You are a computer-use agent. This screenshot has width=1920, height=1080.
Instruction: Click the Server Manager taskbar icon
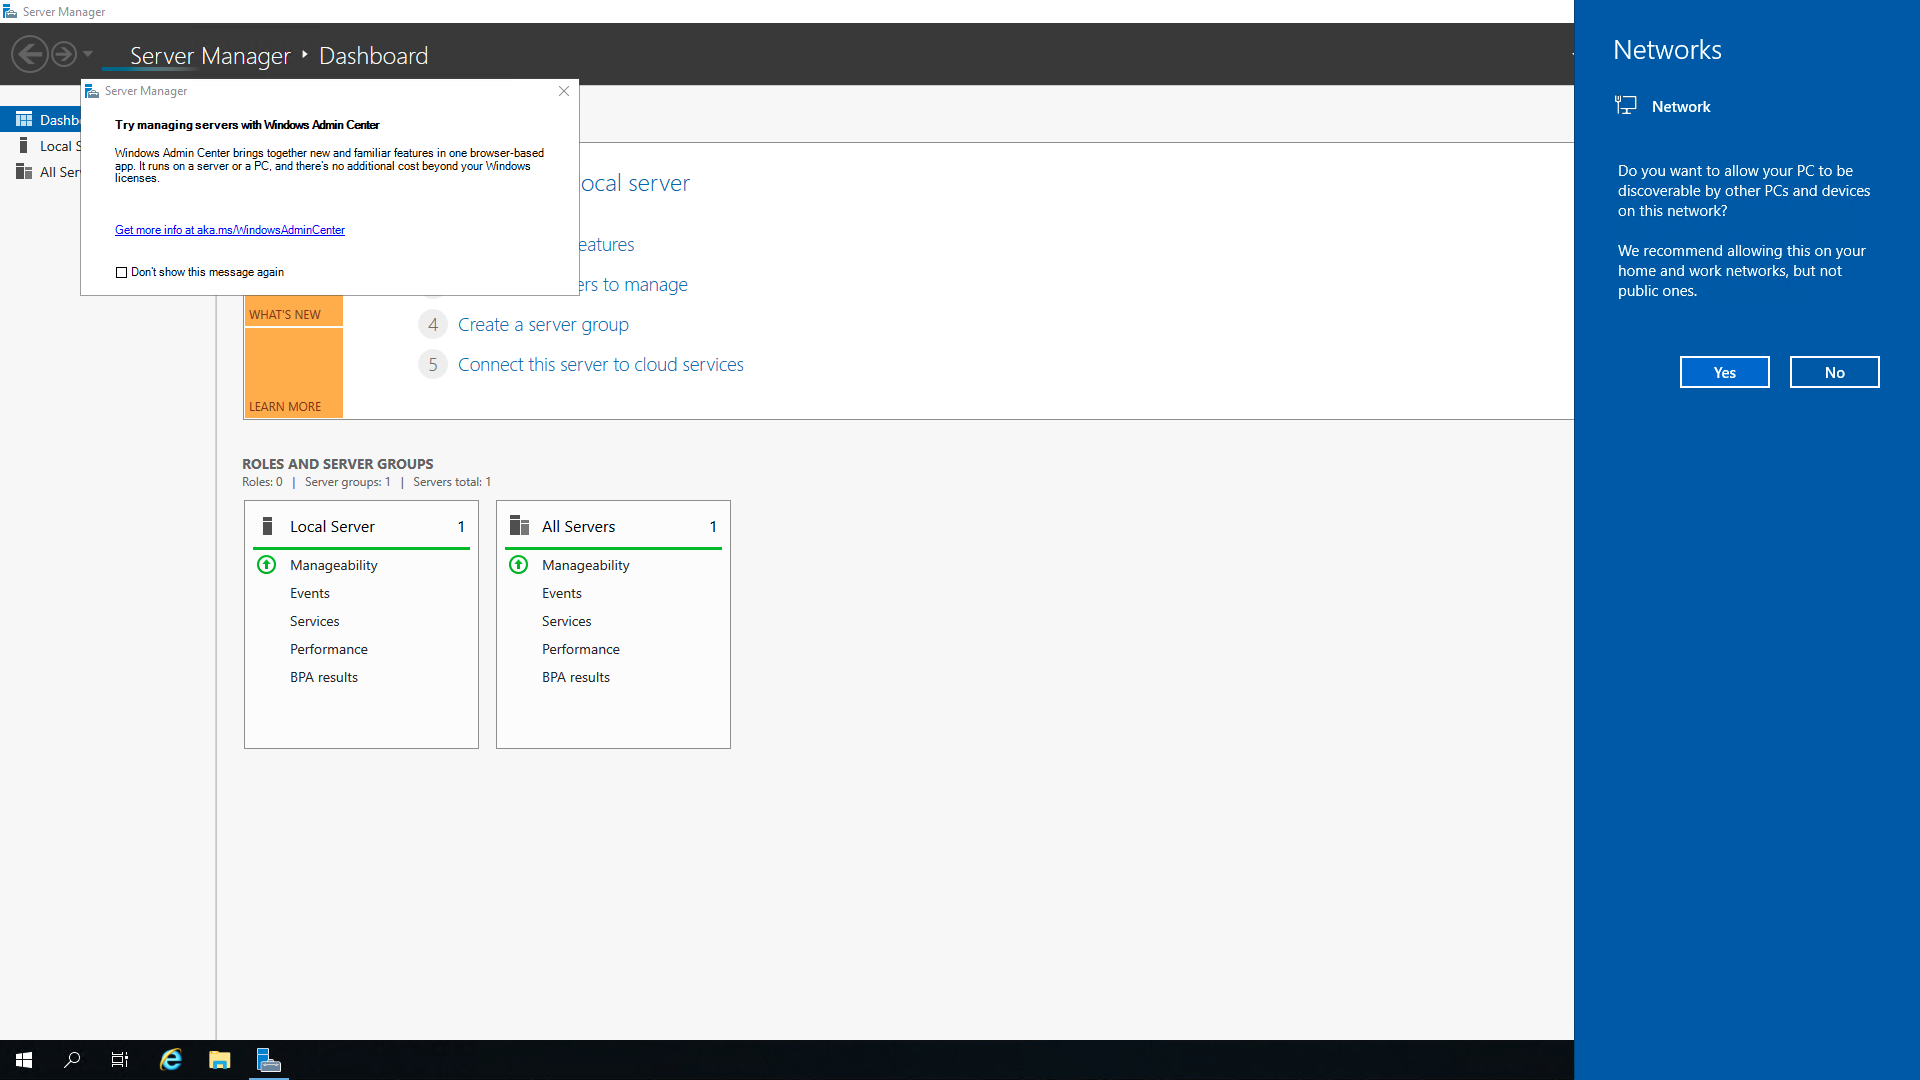269,1060
